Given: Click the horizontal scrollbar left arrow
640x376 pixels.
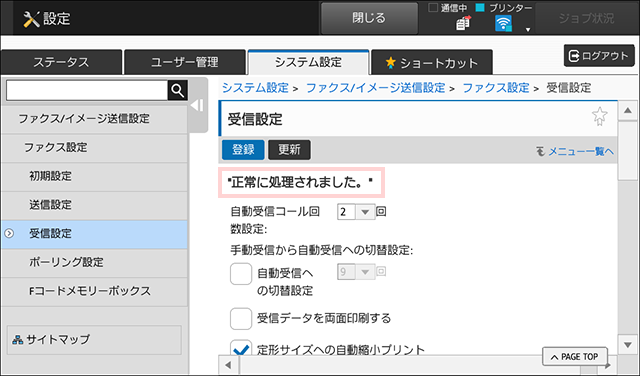Looking at the screenshot, I should [x=229, y=365].
